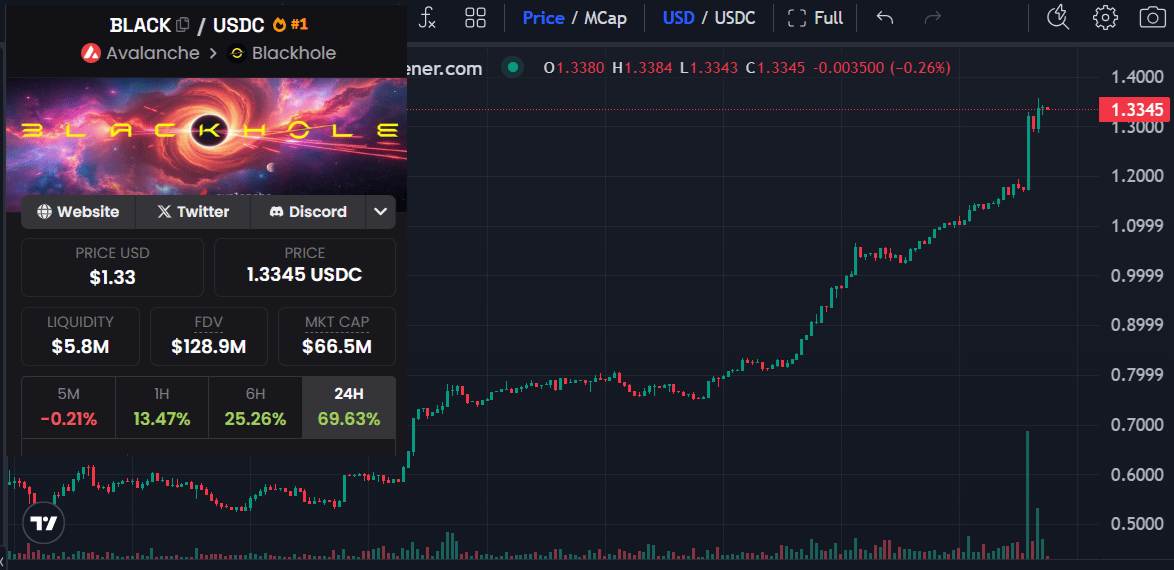Select USDC as the chart currency

point(735,17)
